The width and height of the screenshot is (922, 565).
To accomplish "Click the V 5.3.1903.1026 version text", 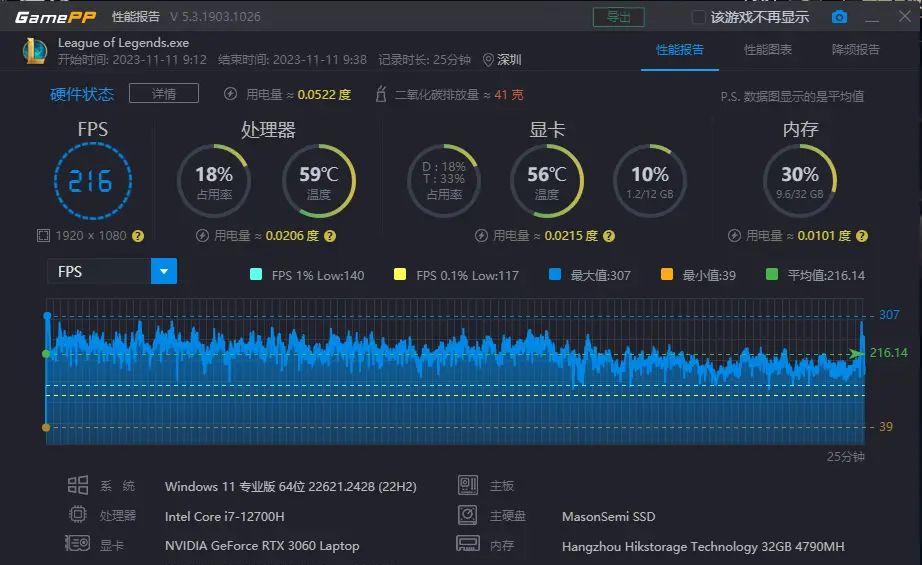I will coord(215,17).
